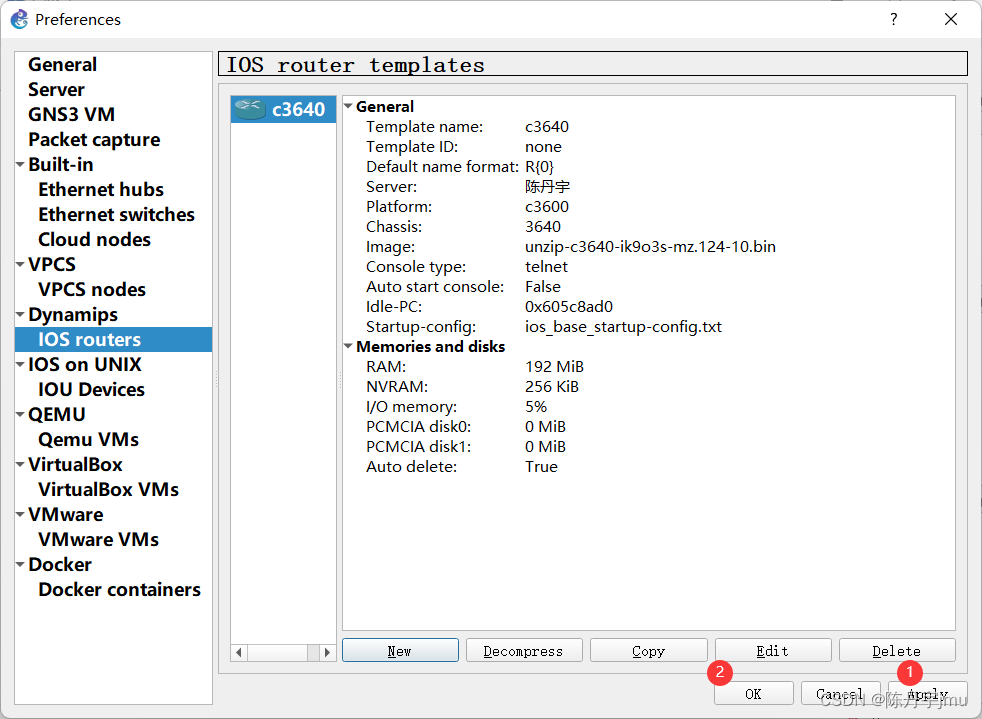This screenshot has height=719, width=982.
Task: Select IOS on UNIX in the sidebar
Action: (85, 365)
